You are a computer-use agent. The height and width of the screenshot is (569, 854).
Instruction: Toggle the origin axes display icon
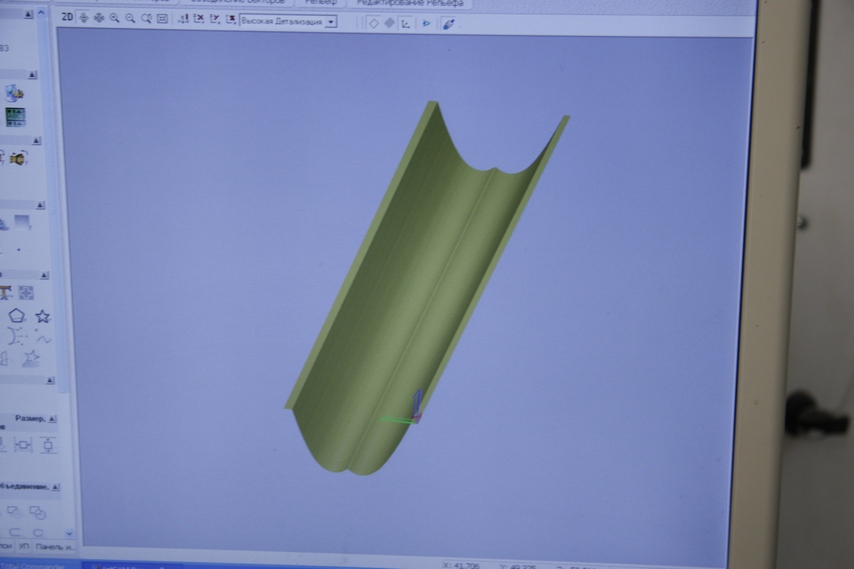click(405, 23)
